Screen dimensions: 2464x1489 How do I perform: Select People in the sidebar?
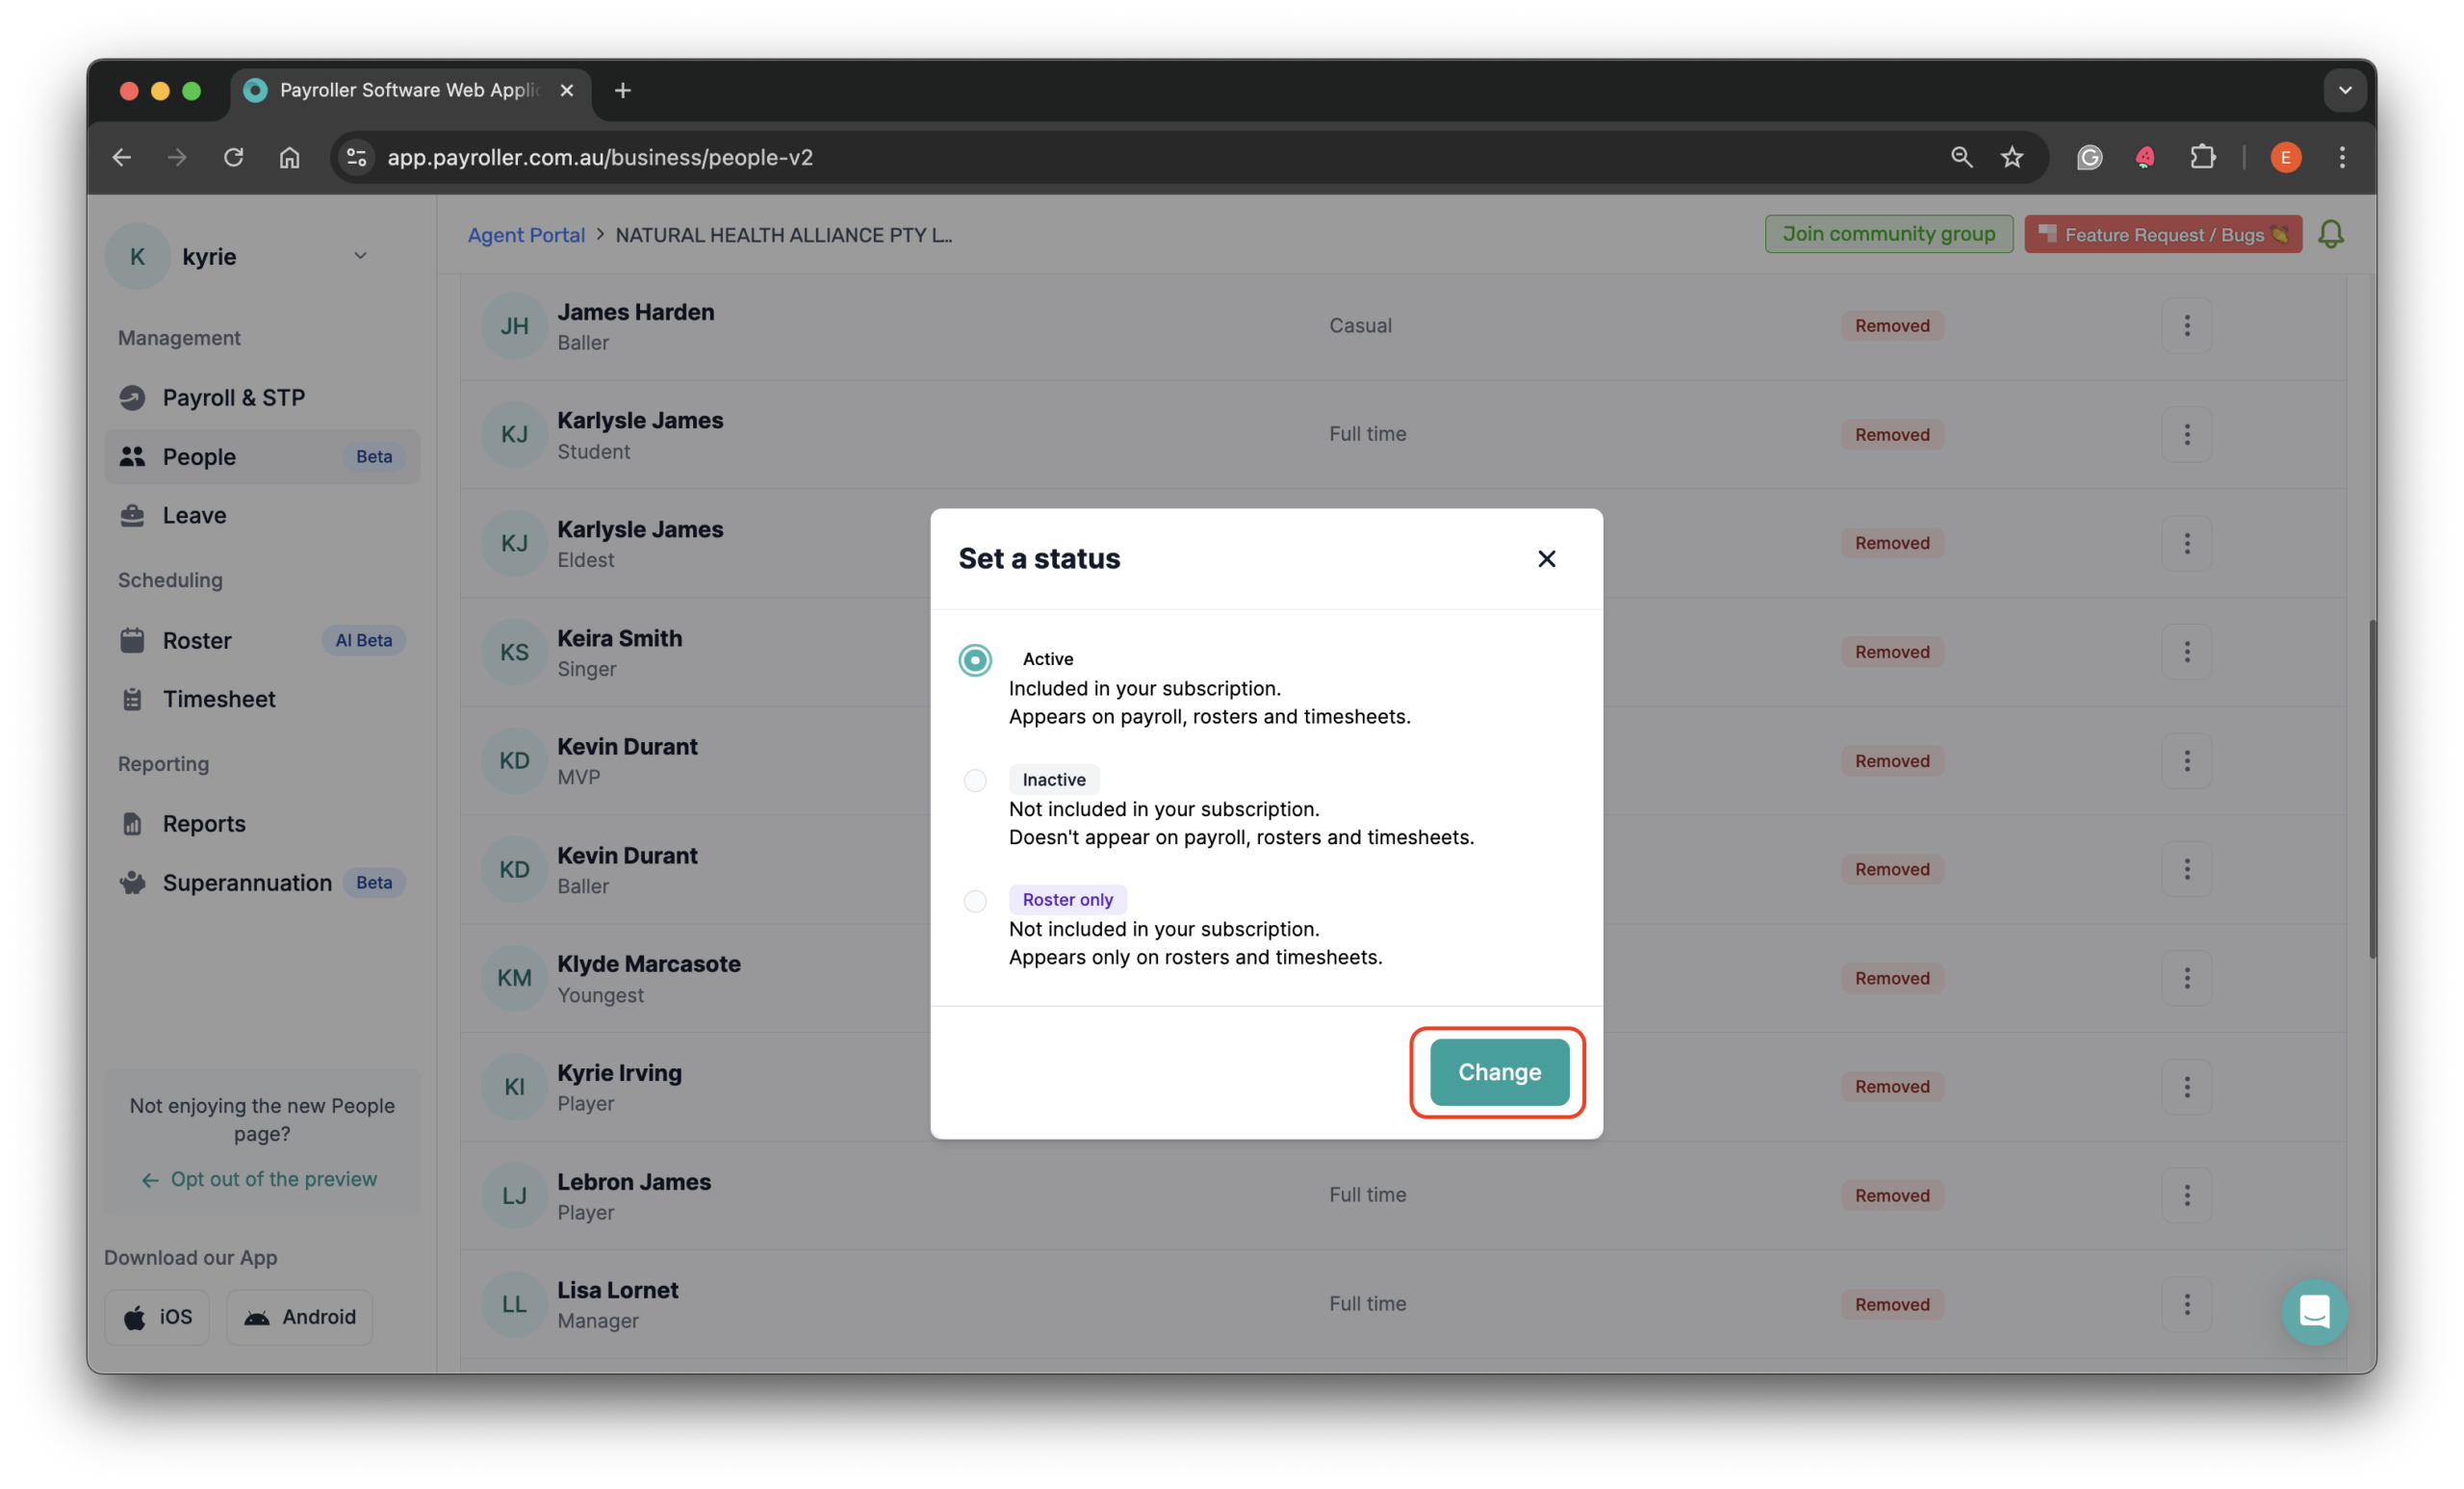tap(201, 456)
